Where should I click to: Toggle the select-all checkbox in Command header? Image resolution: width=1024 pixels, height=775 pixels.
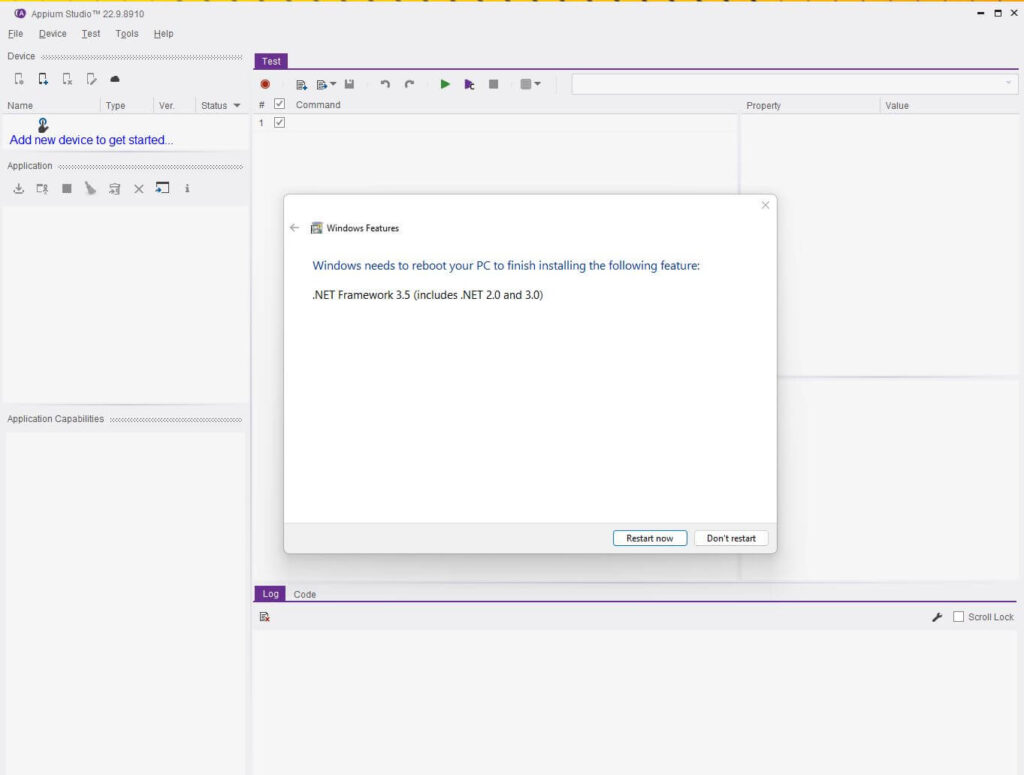pos(278,104)
